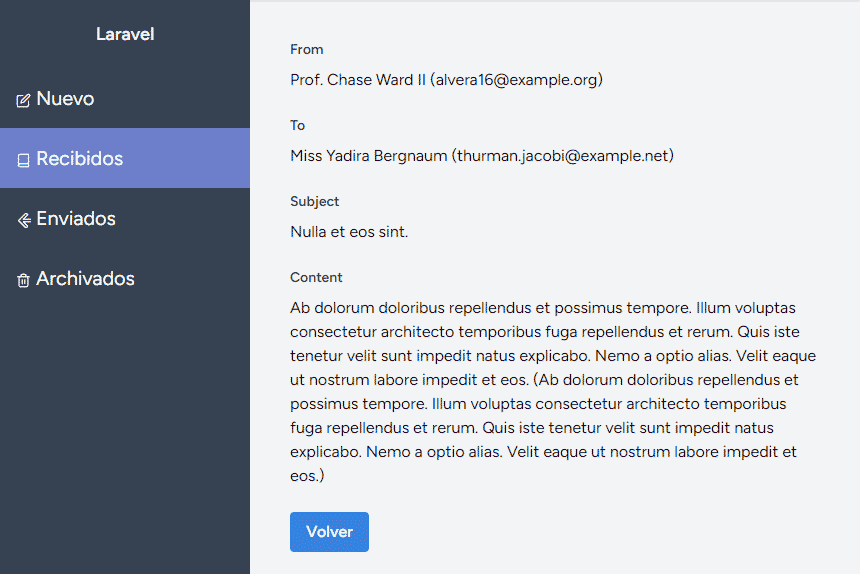
Task: Open the Nuevo menu item
Action: (x=125, y=99)
